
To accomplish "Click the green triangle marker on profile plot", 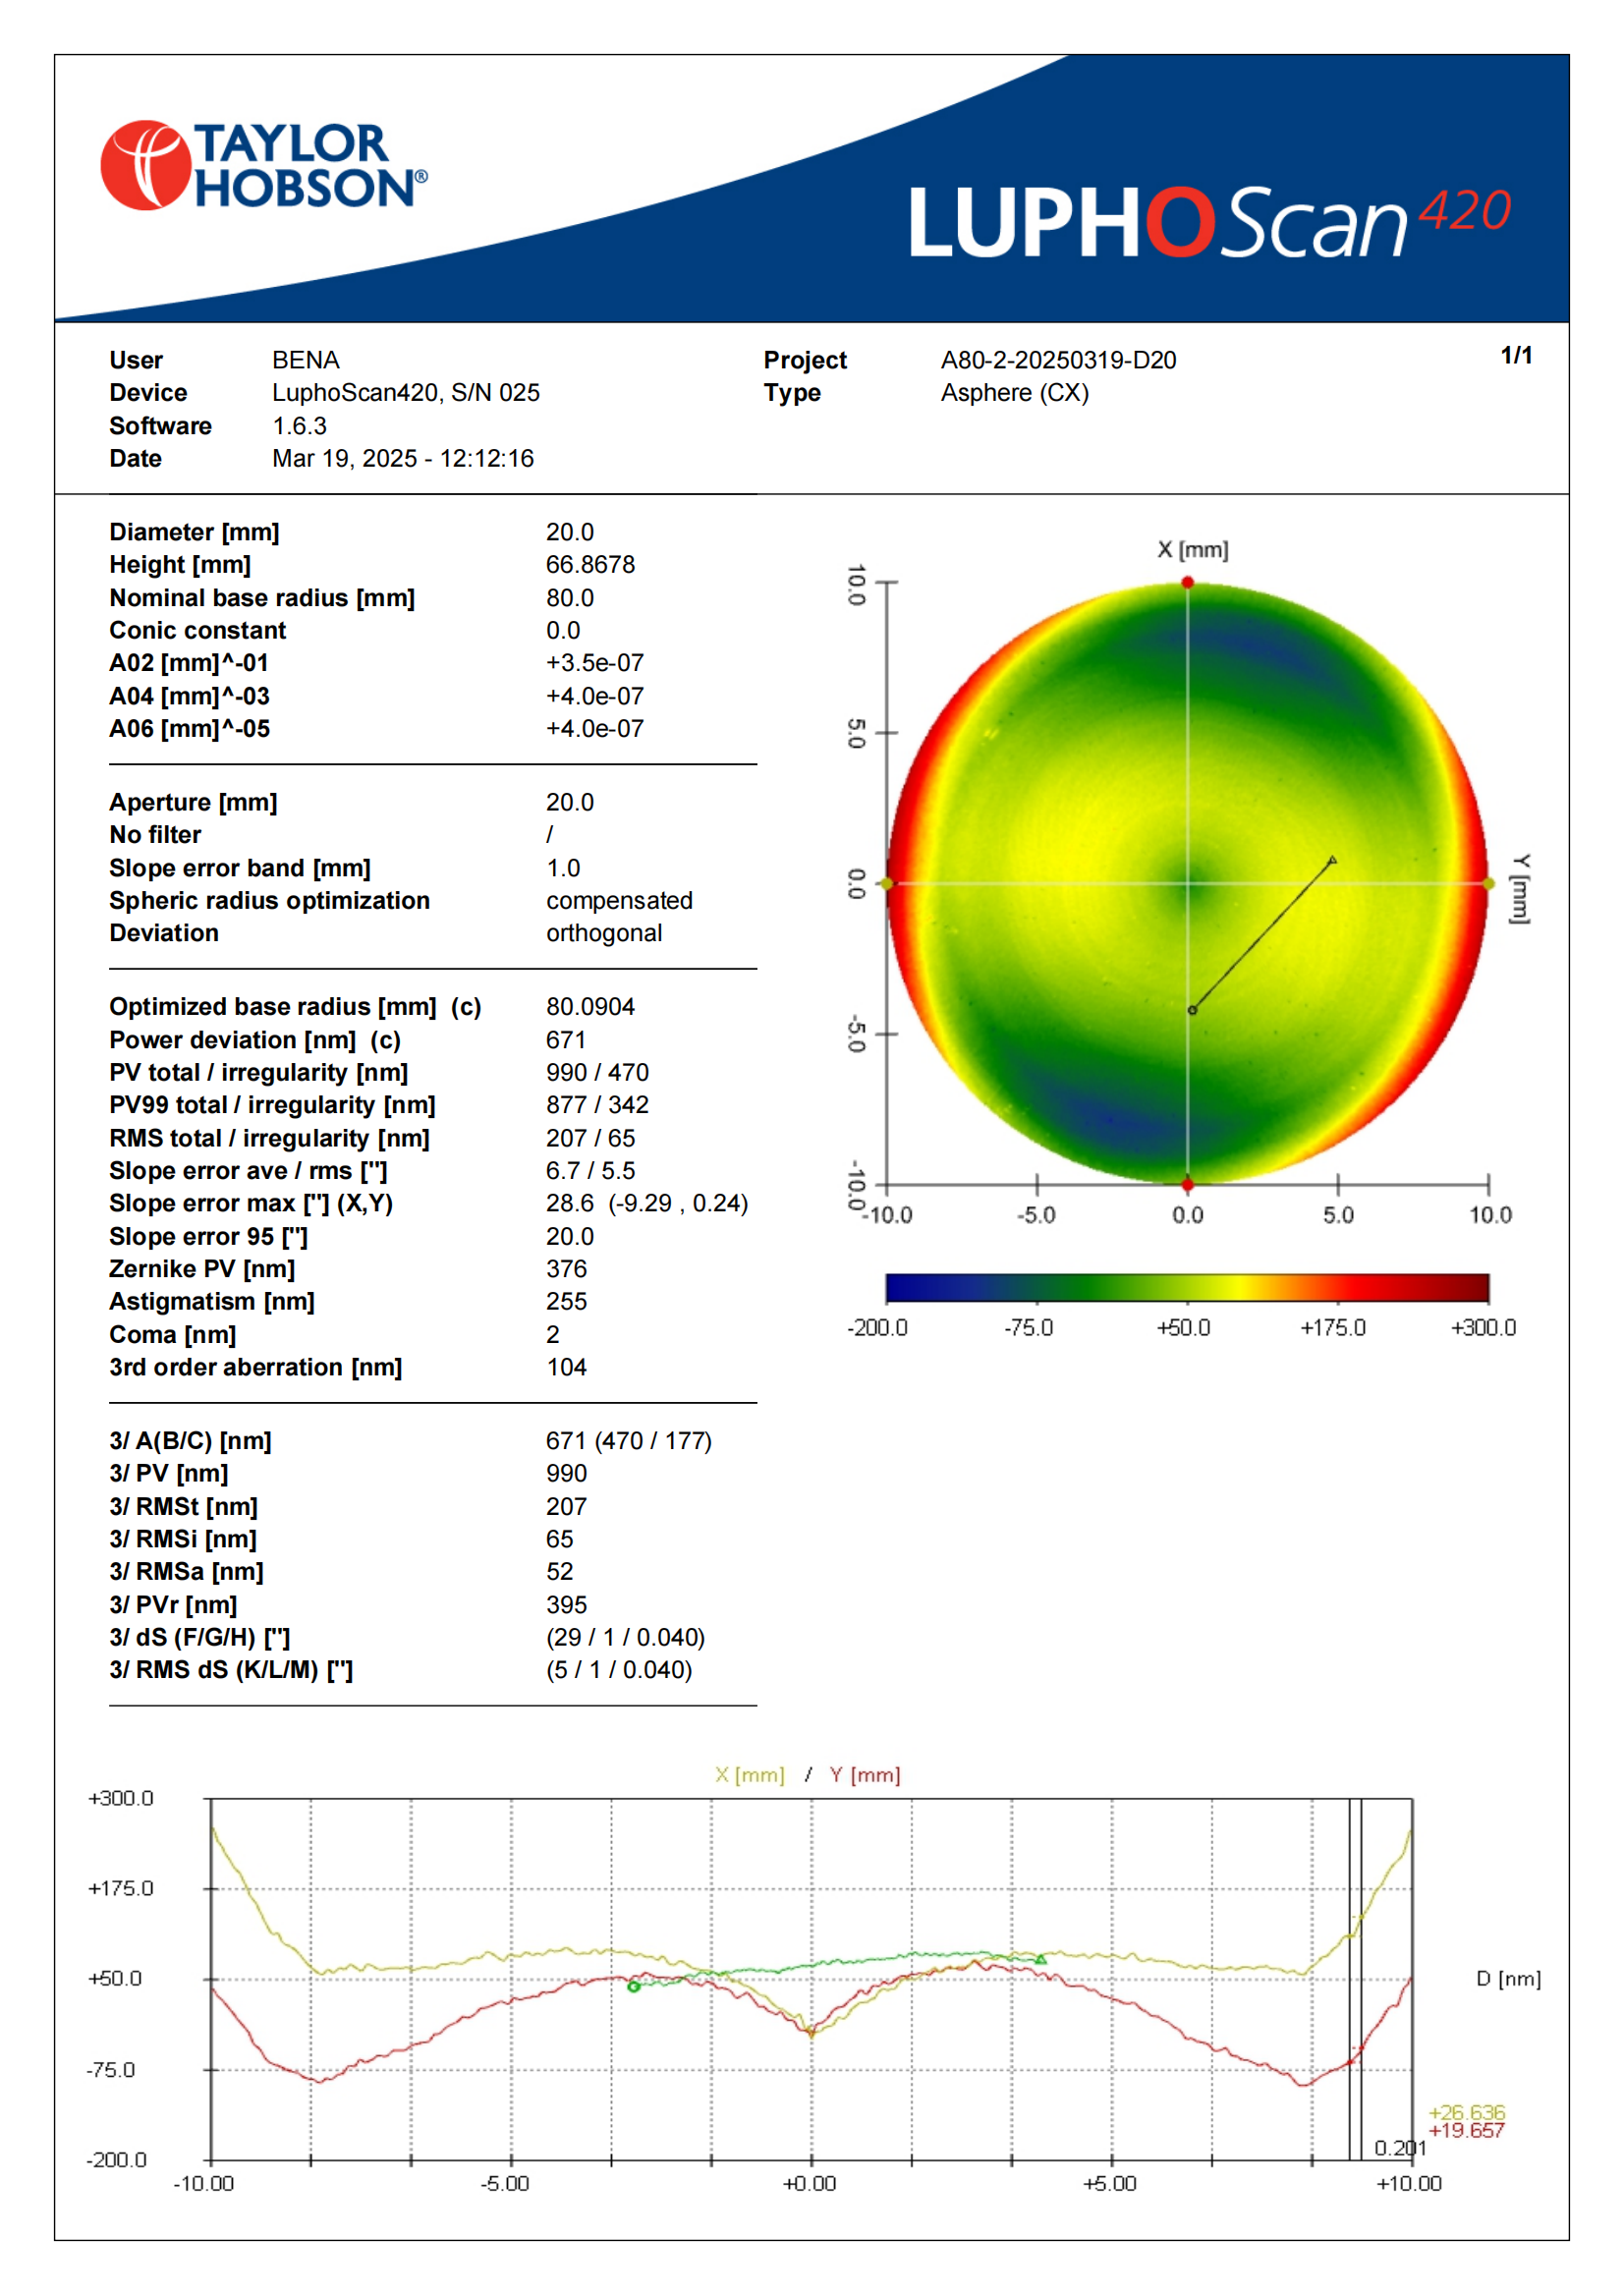I will (x=1040, y=1960).
